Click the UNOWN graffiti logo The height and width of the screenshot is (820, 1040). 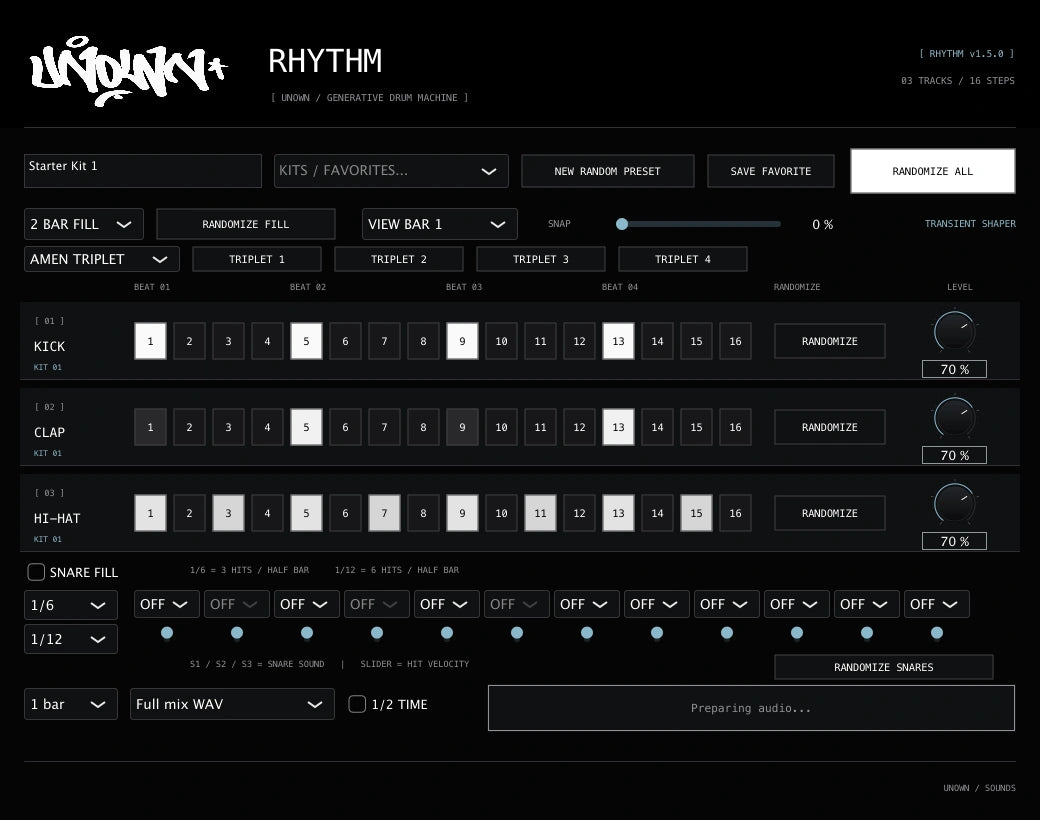click(x=129, y=71)
